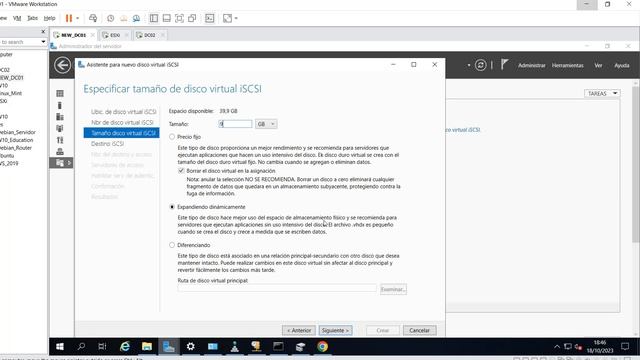The height and width of the screenshot is (360, 640).
Task: Open the Ayuda menu in Server Manager
Action: [x=622, y=65]
